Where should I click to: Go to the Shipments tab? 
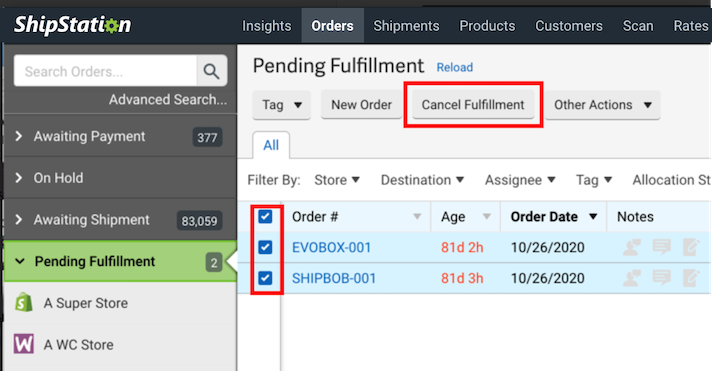click(406, 26)
